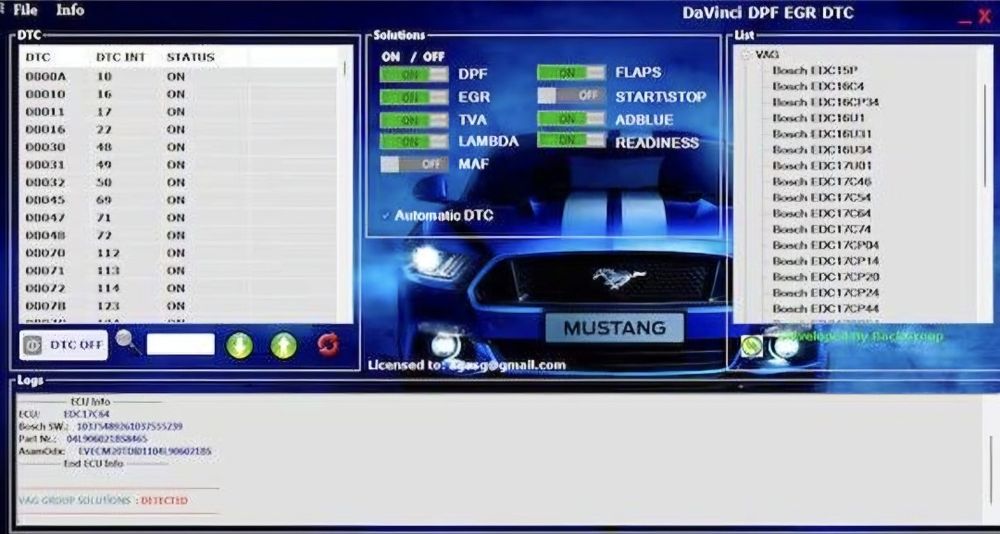Select DTC row 00032
The width and height of the screenshot is (1000, 534).
click(180, 182)
